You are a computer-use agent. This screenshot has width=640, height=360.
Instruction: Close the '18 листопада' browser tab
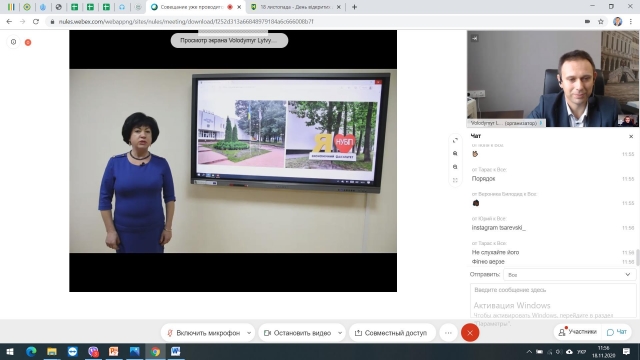click(338, 7)
